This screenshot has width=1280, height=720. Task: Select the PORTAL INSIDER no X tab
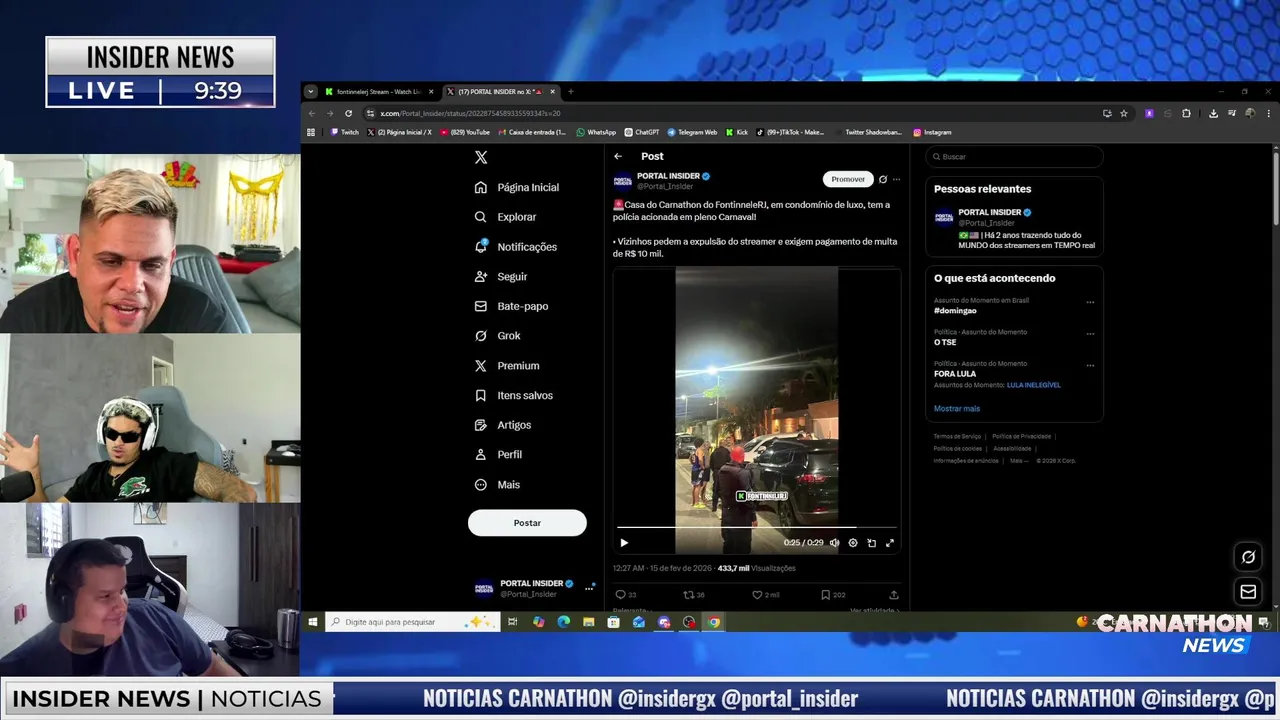(x=500, y=91)
